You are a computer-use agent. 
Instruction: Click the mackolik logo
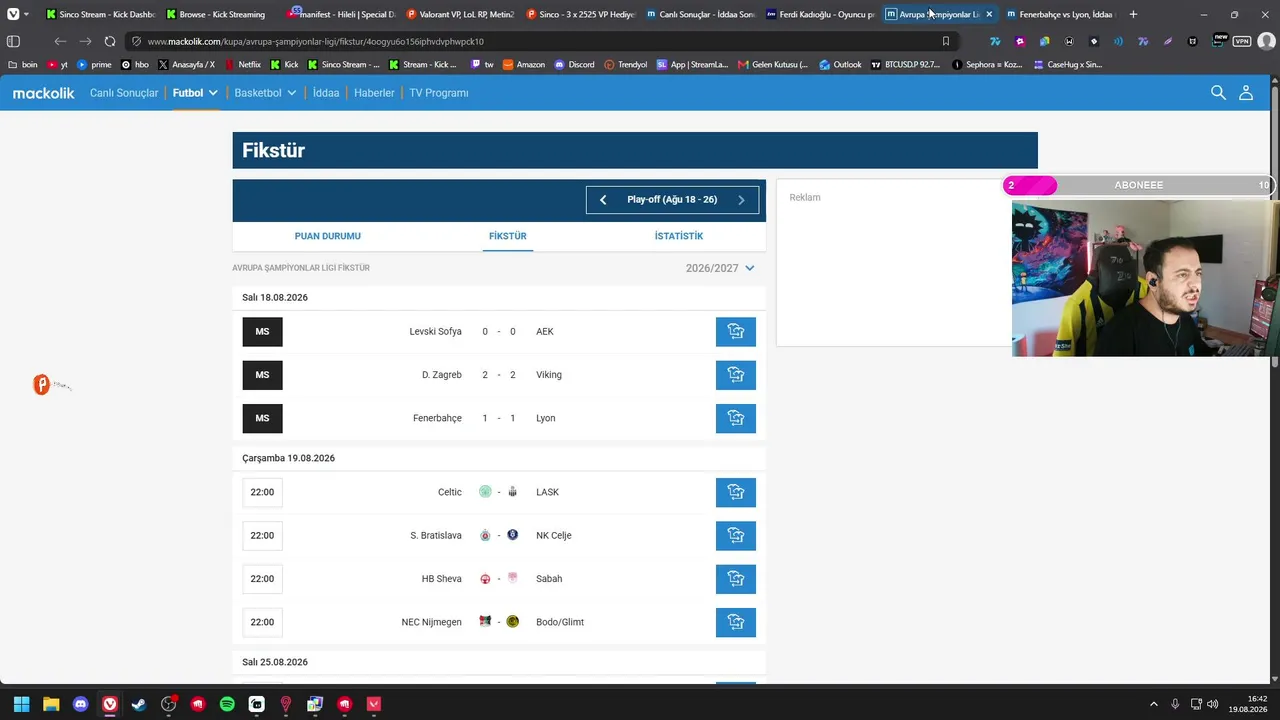(44, 93)
